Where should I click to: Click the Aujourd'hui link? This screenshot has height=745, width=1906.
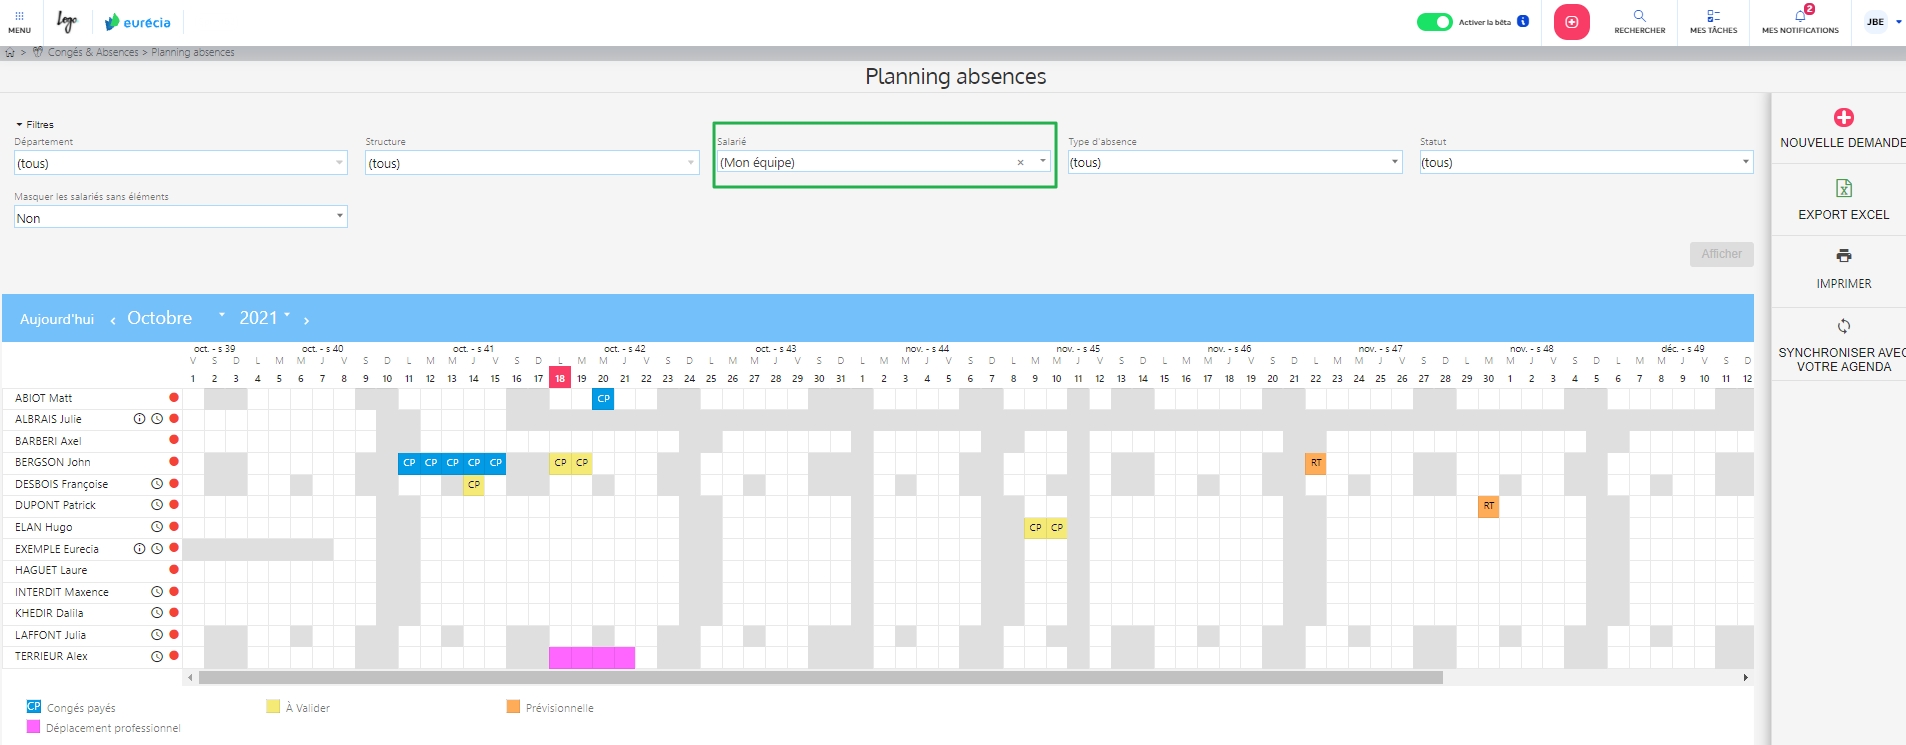click(57, 319)
